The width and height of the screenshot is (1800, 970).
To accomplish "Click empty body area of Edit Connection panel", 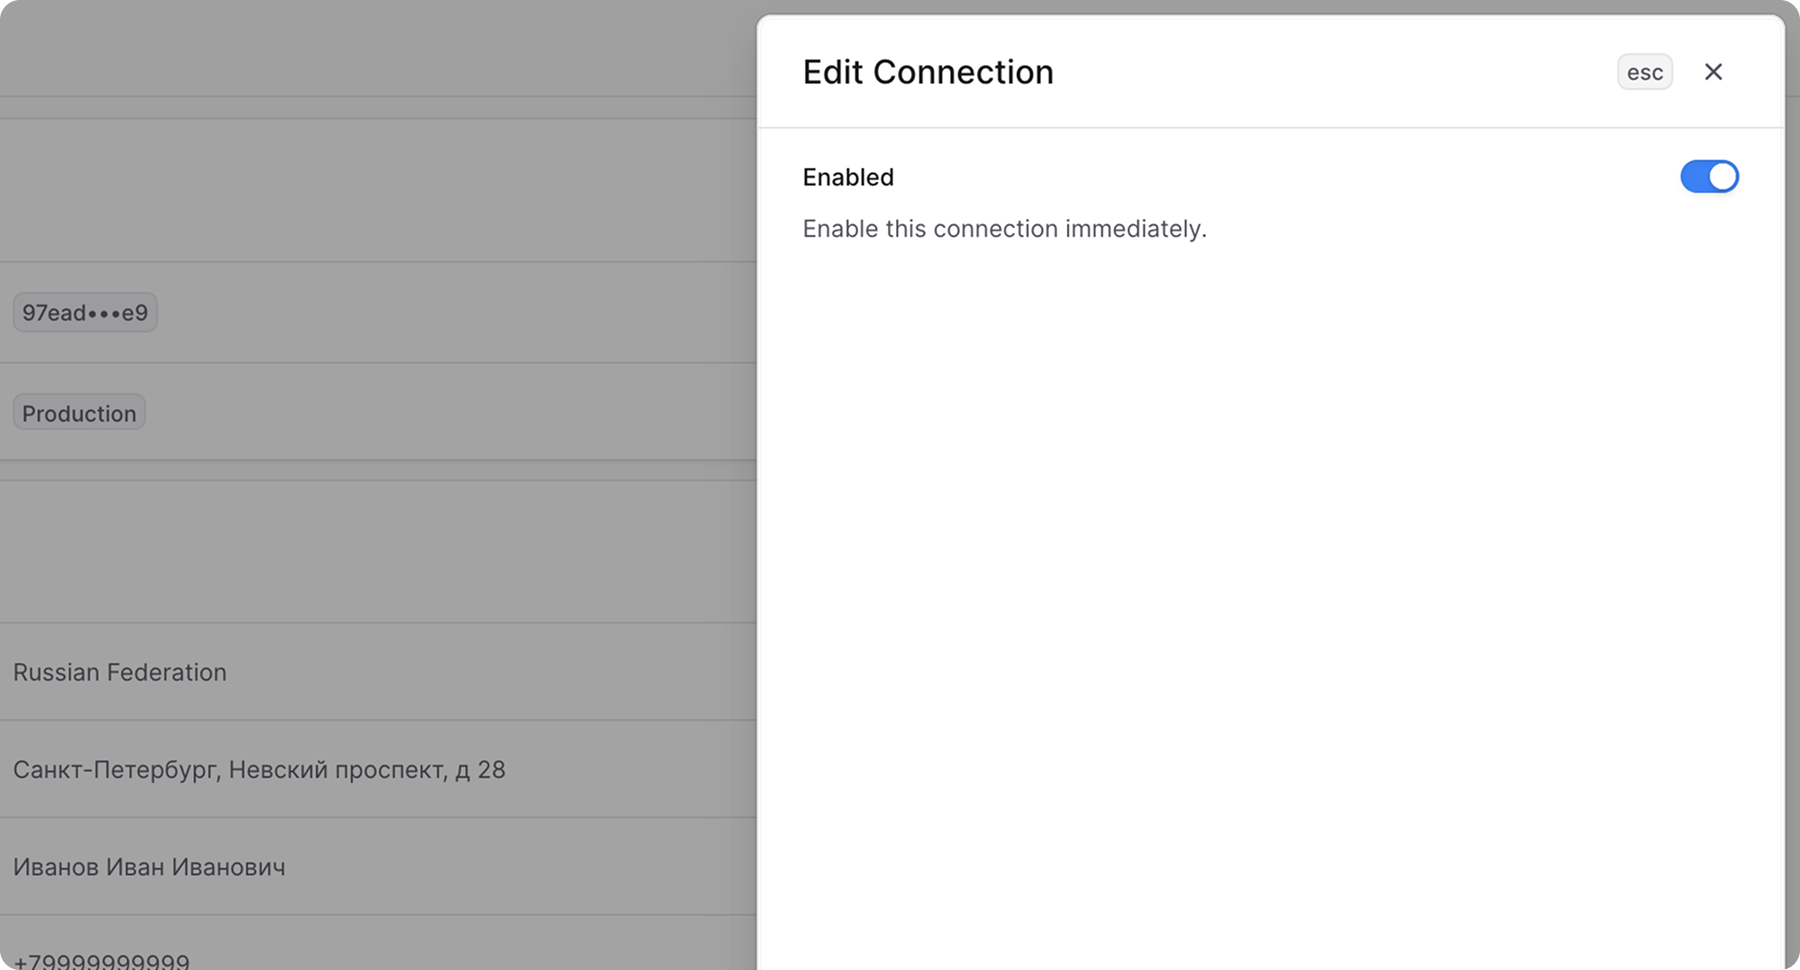I will [1270, 600].
